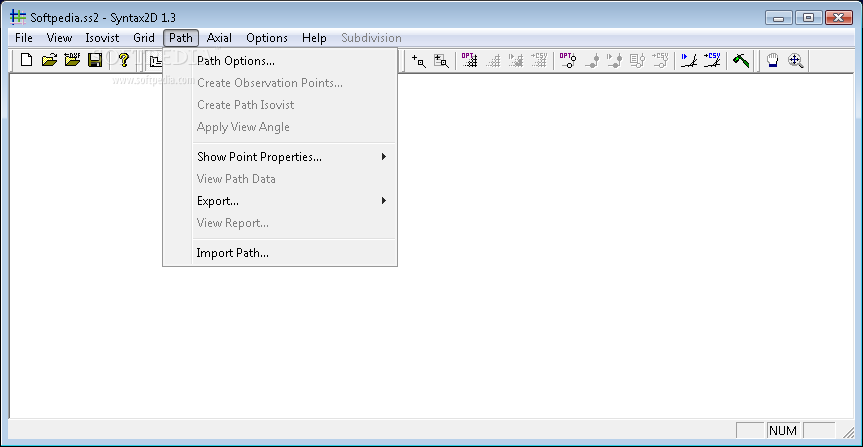The image size is (863, 447).
Task: Click the blue CSV axial export icon
Action: click(712, 61)
